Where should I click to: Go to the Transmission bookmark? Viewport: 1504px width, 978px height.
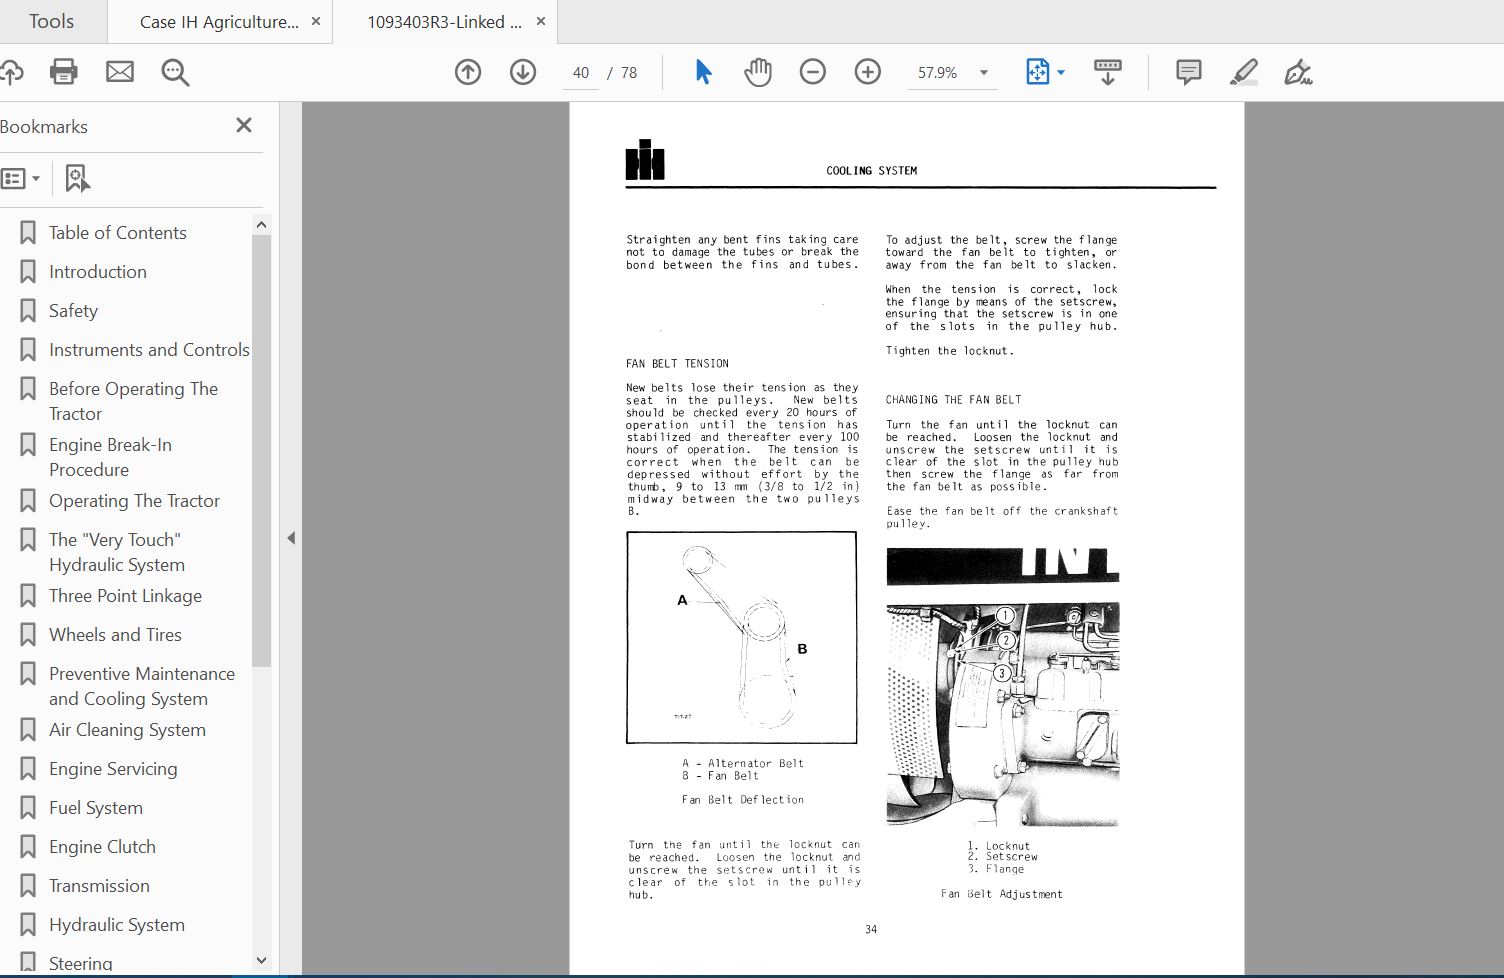click(99, 885)
